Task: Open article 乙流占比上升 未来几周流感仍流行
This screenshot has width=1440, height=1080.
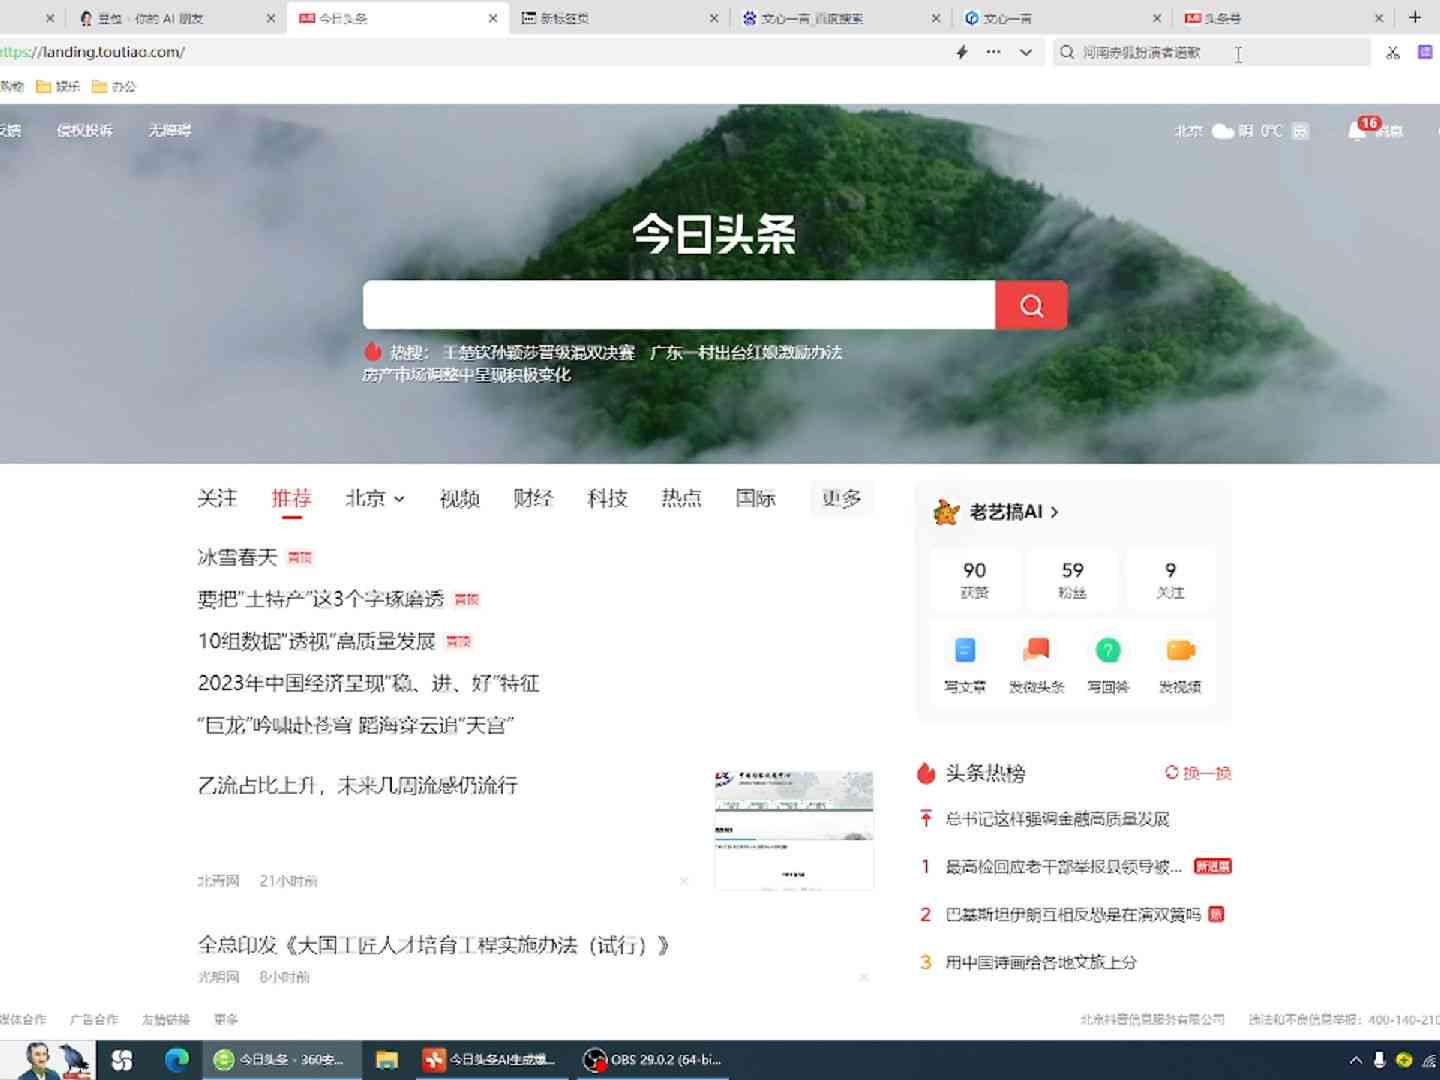Action: click(x=357, y=785)
